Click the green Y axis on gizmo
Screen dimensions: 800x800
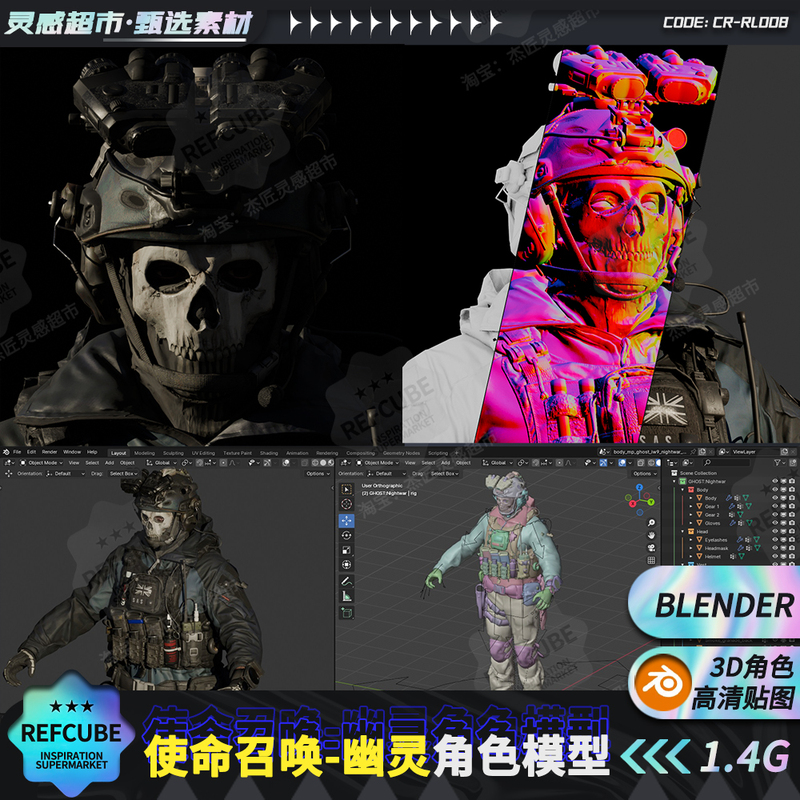tap(651, 502)
